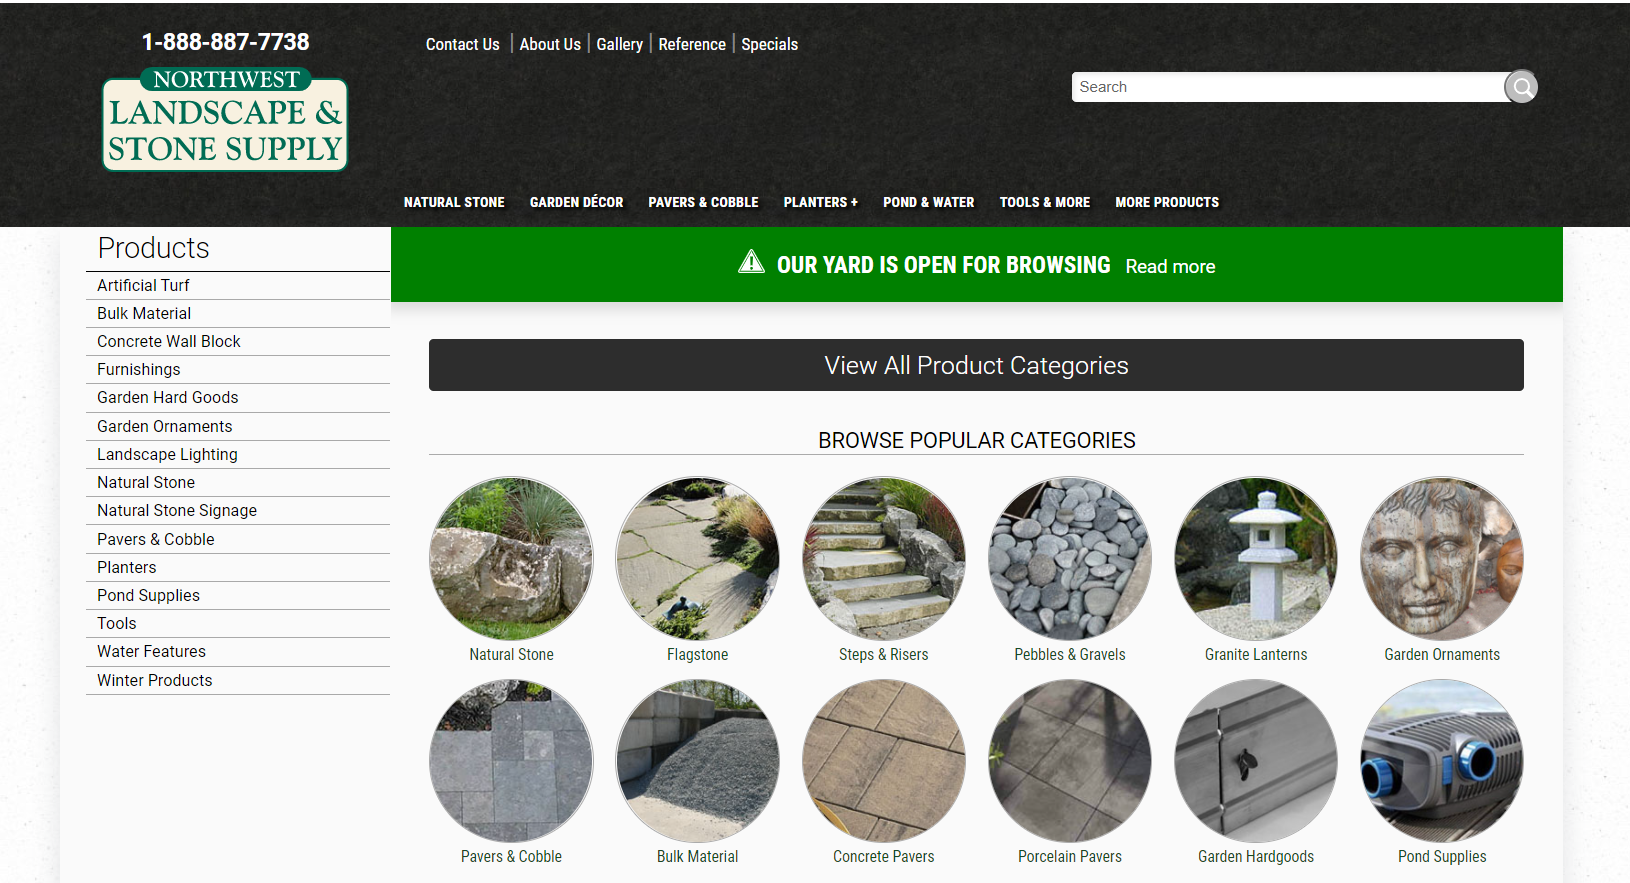
Task: Open the POND & WATER nav menu
Action: [x=928, y=202]
